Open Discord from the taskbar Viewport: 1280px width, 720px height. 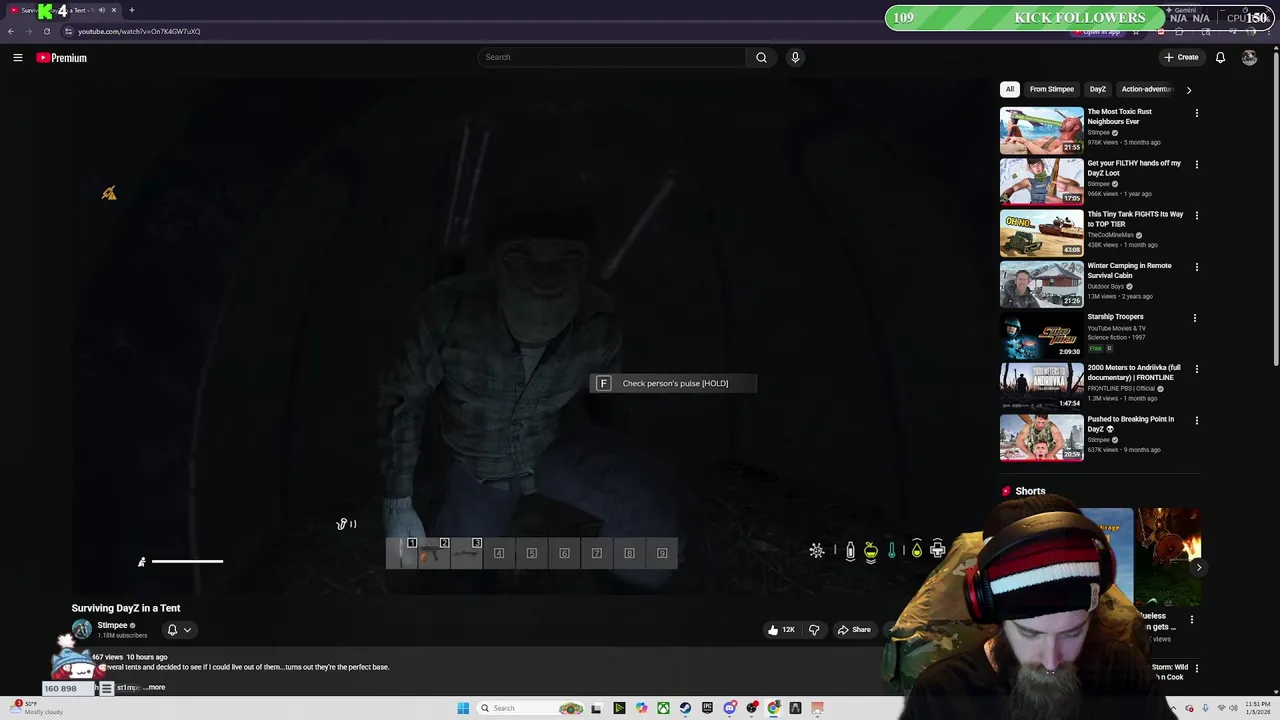point(730,708)
